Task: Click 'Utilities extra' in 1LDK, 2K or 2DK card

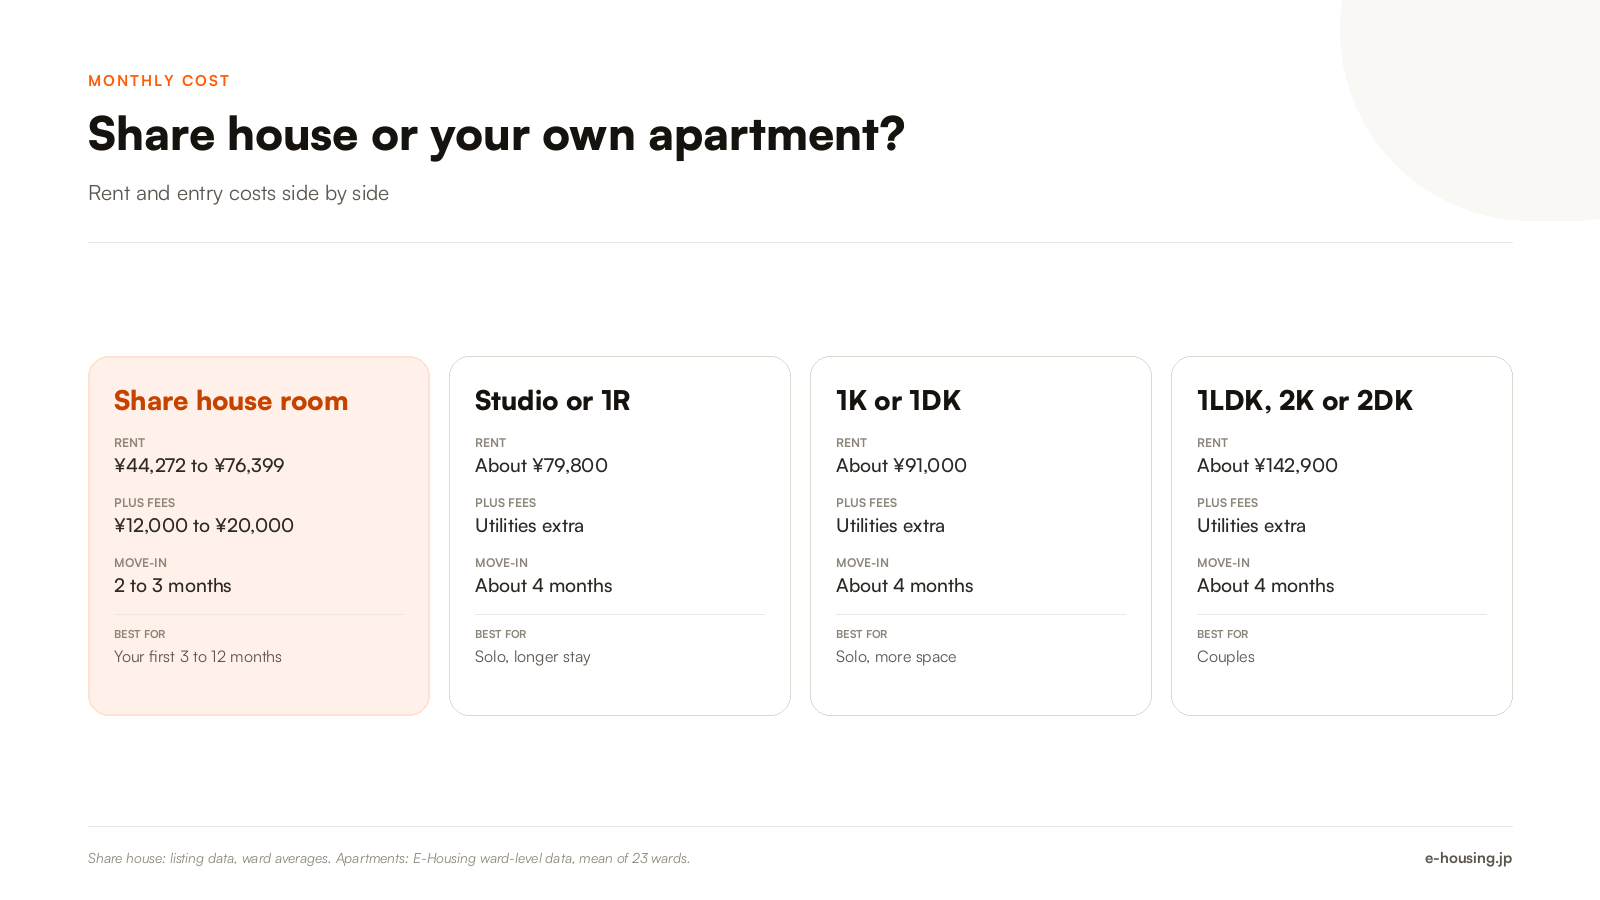Action: pos(1251,525)
